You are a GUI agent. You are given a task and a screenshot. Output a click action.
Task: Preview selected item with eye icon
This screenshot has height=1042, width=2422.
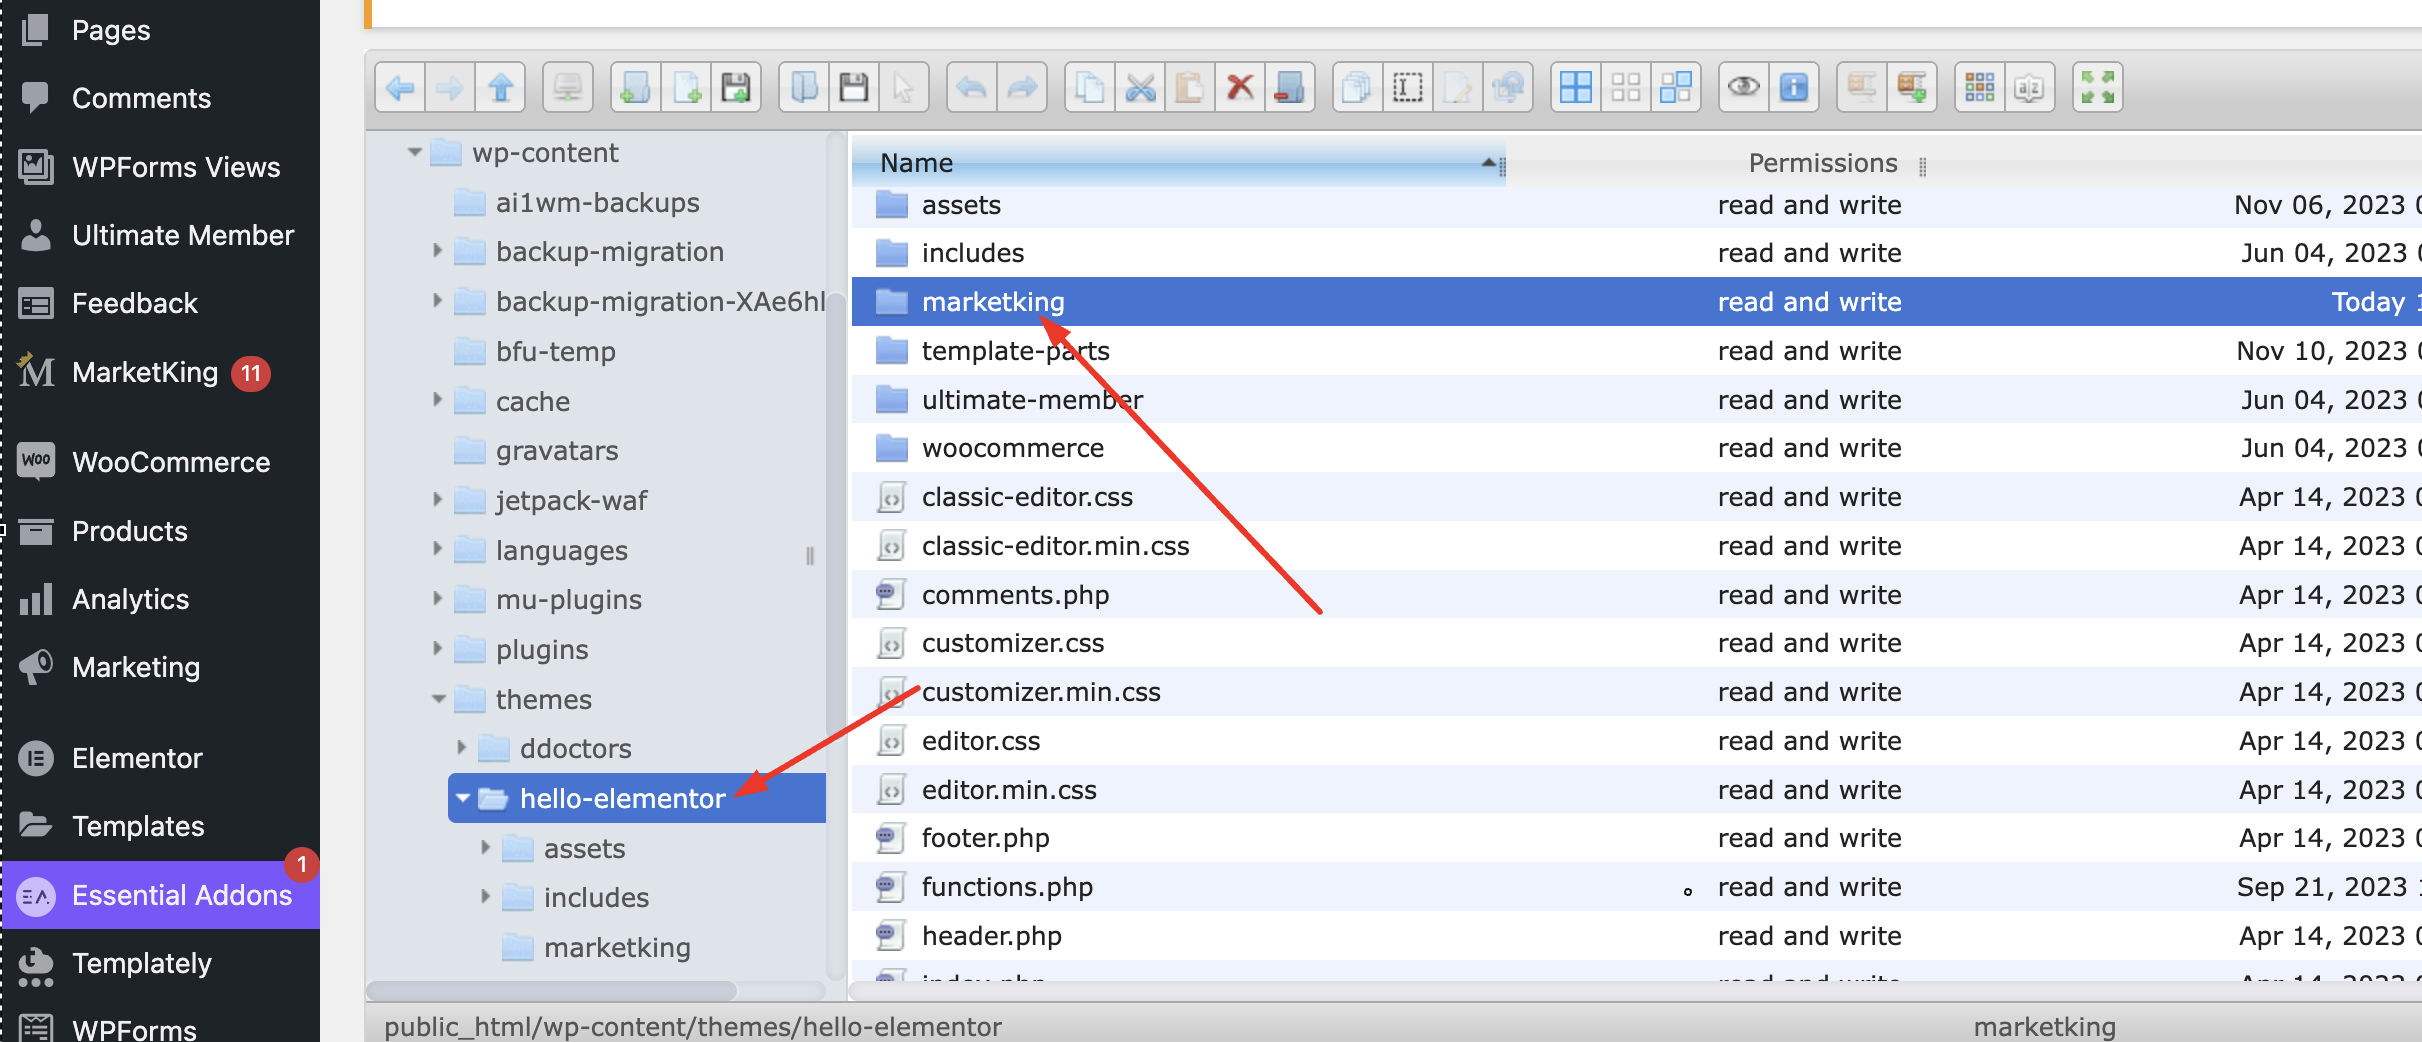point(1744,88)
